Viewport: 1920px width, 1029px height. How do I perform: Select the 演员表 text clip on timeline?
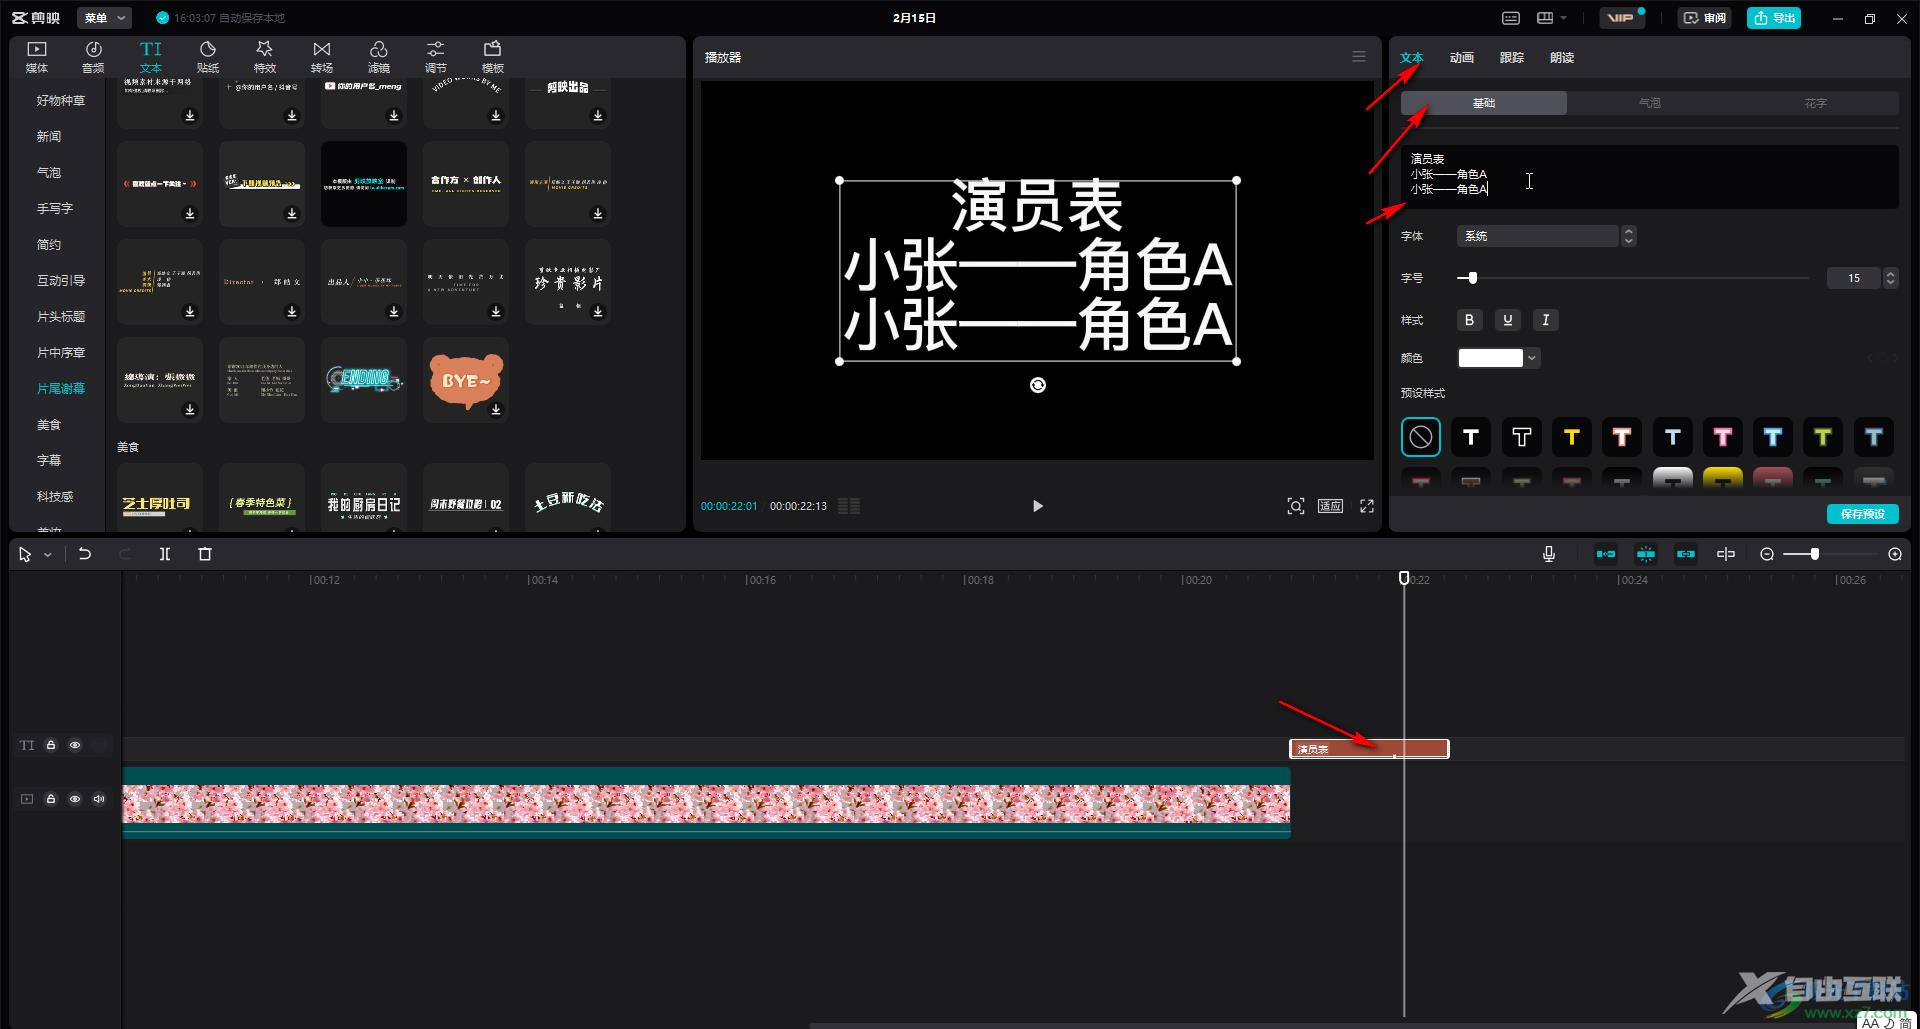click(1369, 749)
